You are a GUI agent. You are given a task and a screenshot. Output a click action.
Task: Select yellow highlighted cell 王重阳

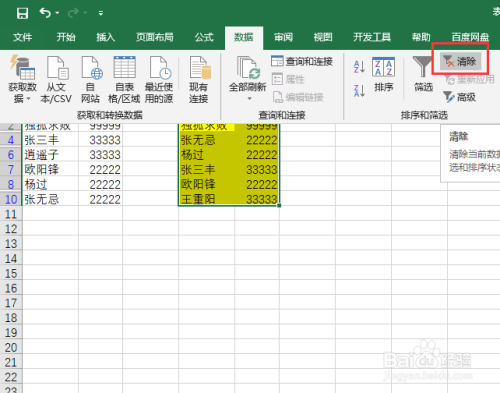point(206,199)
